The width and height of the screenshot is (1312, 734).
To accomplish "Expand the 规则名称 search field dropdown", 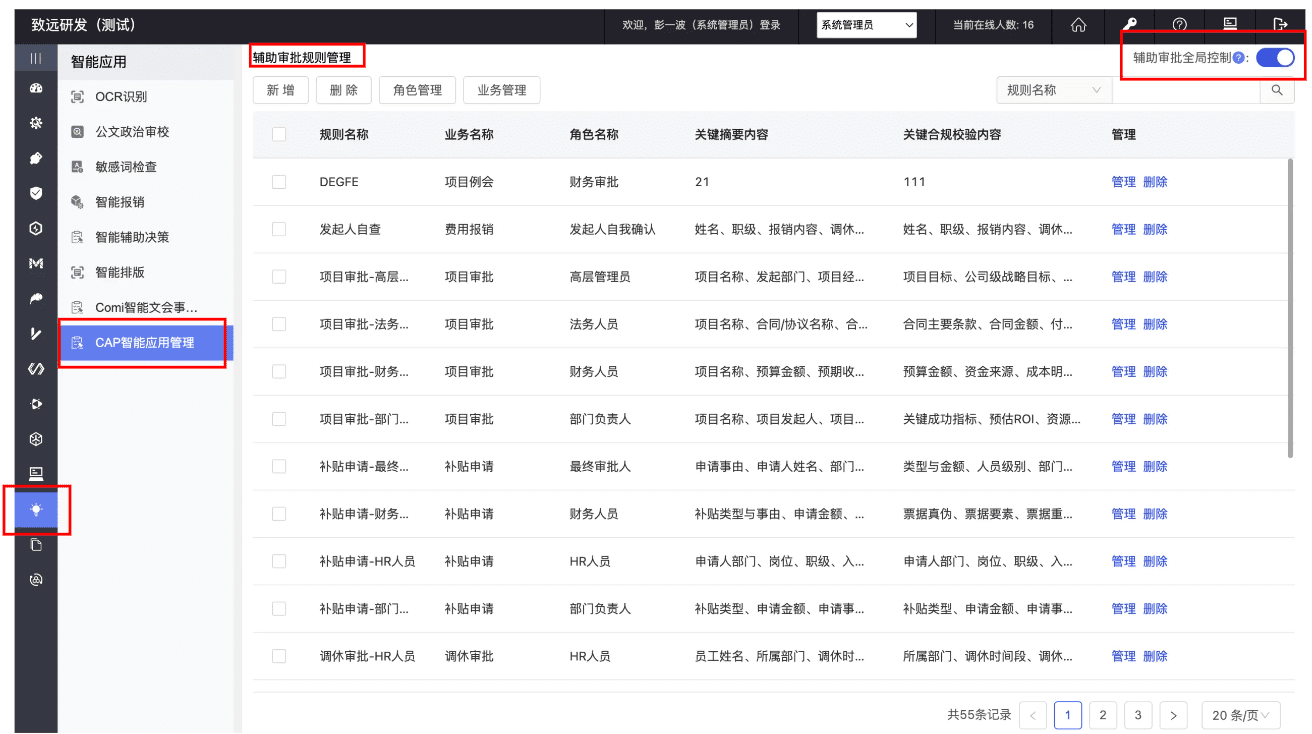I will click(1054, 90).
